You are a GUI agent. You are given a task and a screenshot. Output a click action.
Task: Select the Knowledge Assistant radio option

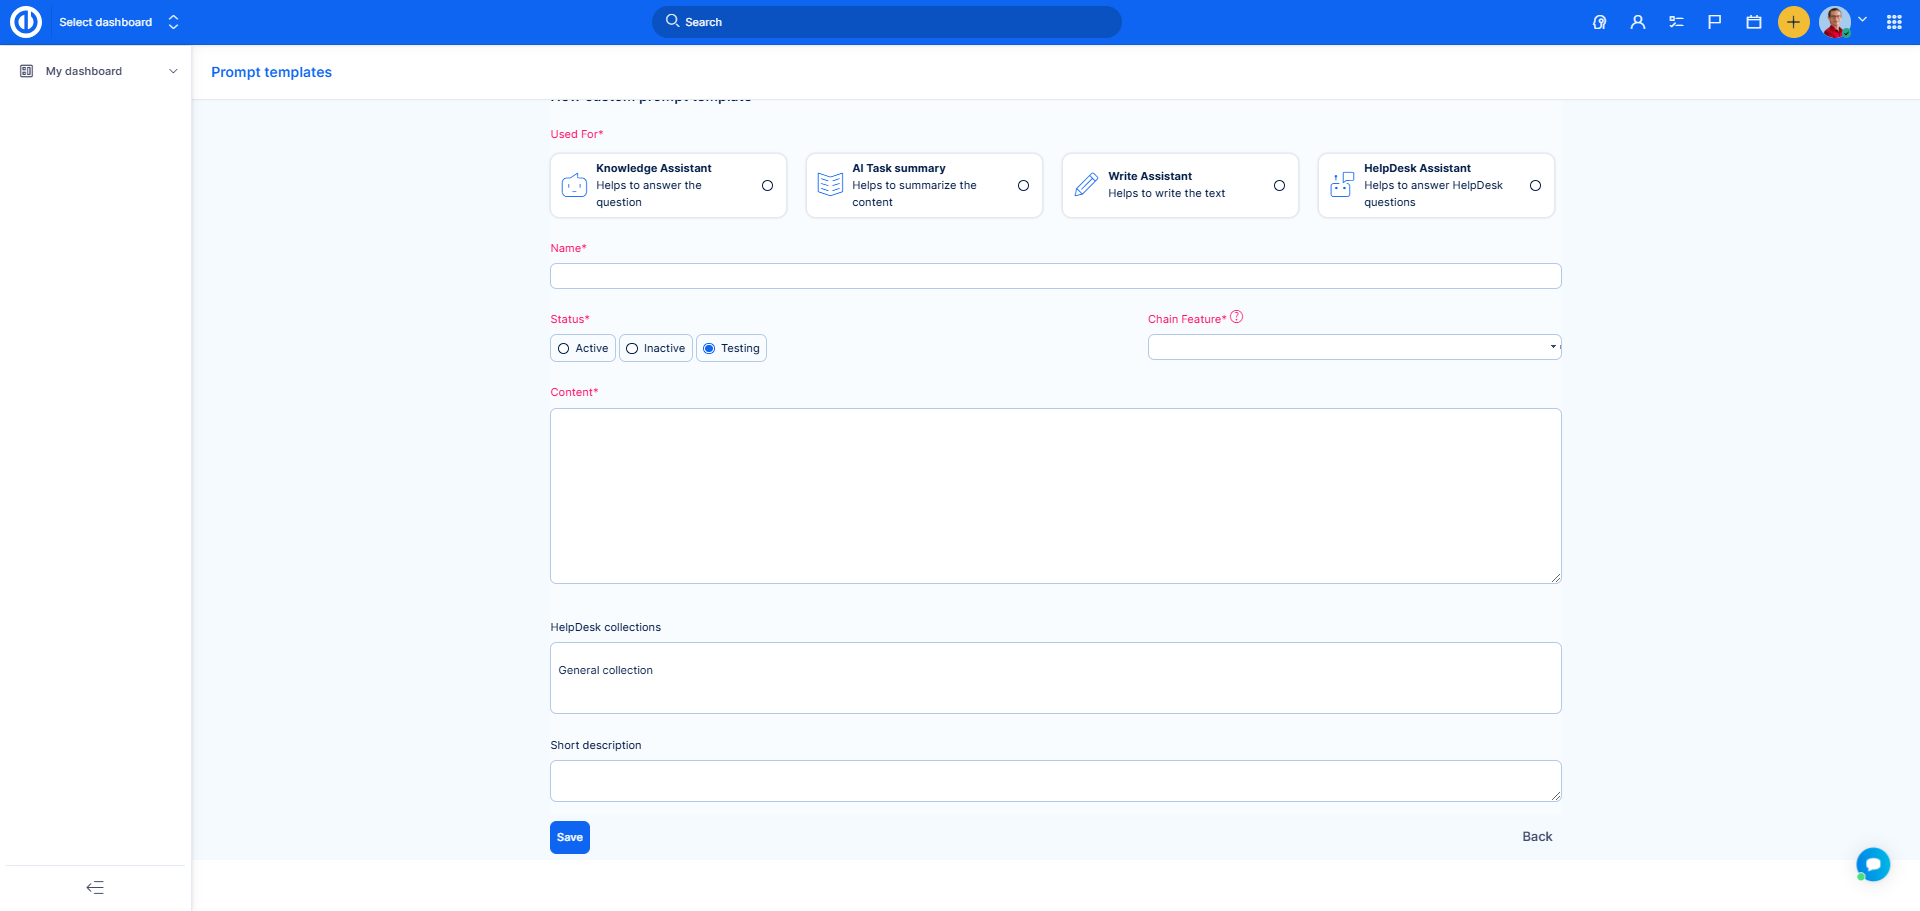pyautogui.click(x=767, y=186)
